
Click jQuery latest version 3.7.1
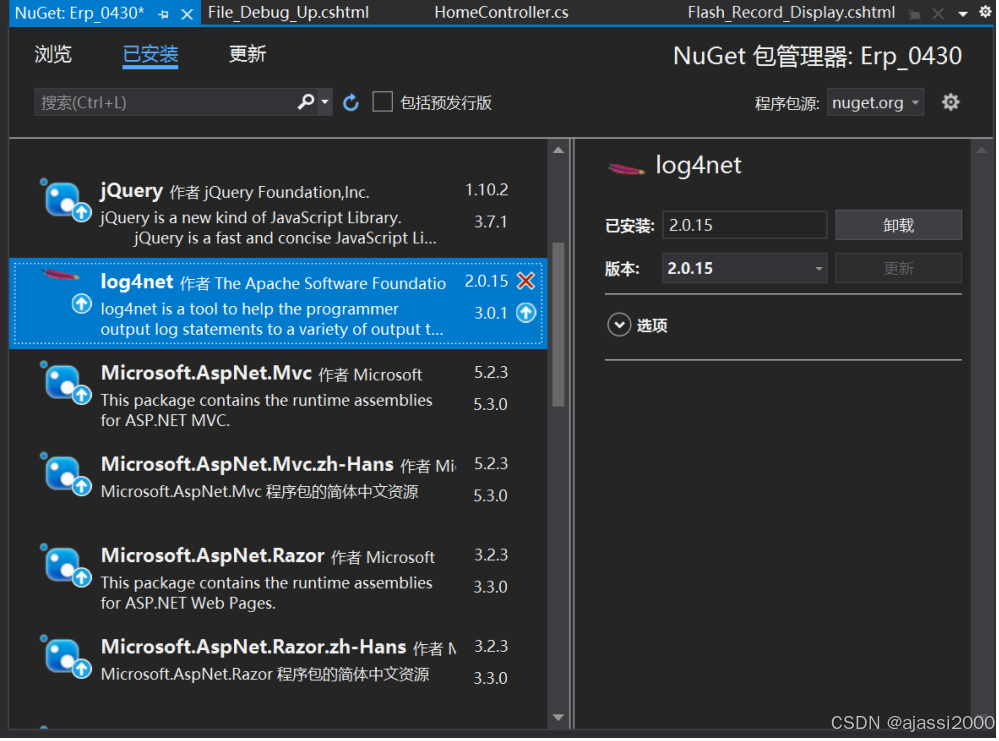click(491, 222)
